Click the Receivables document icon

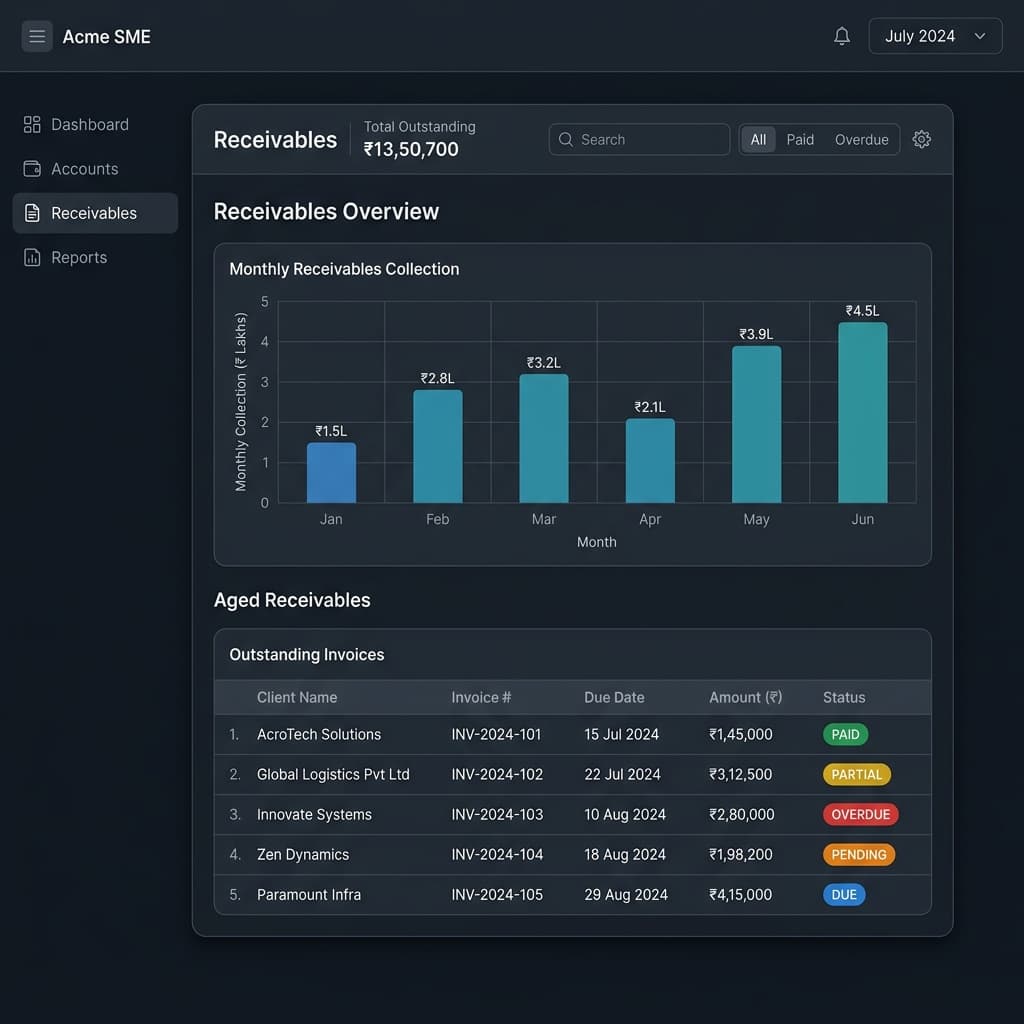tap(32, 213)
